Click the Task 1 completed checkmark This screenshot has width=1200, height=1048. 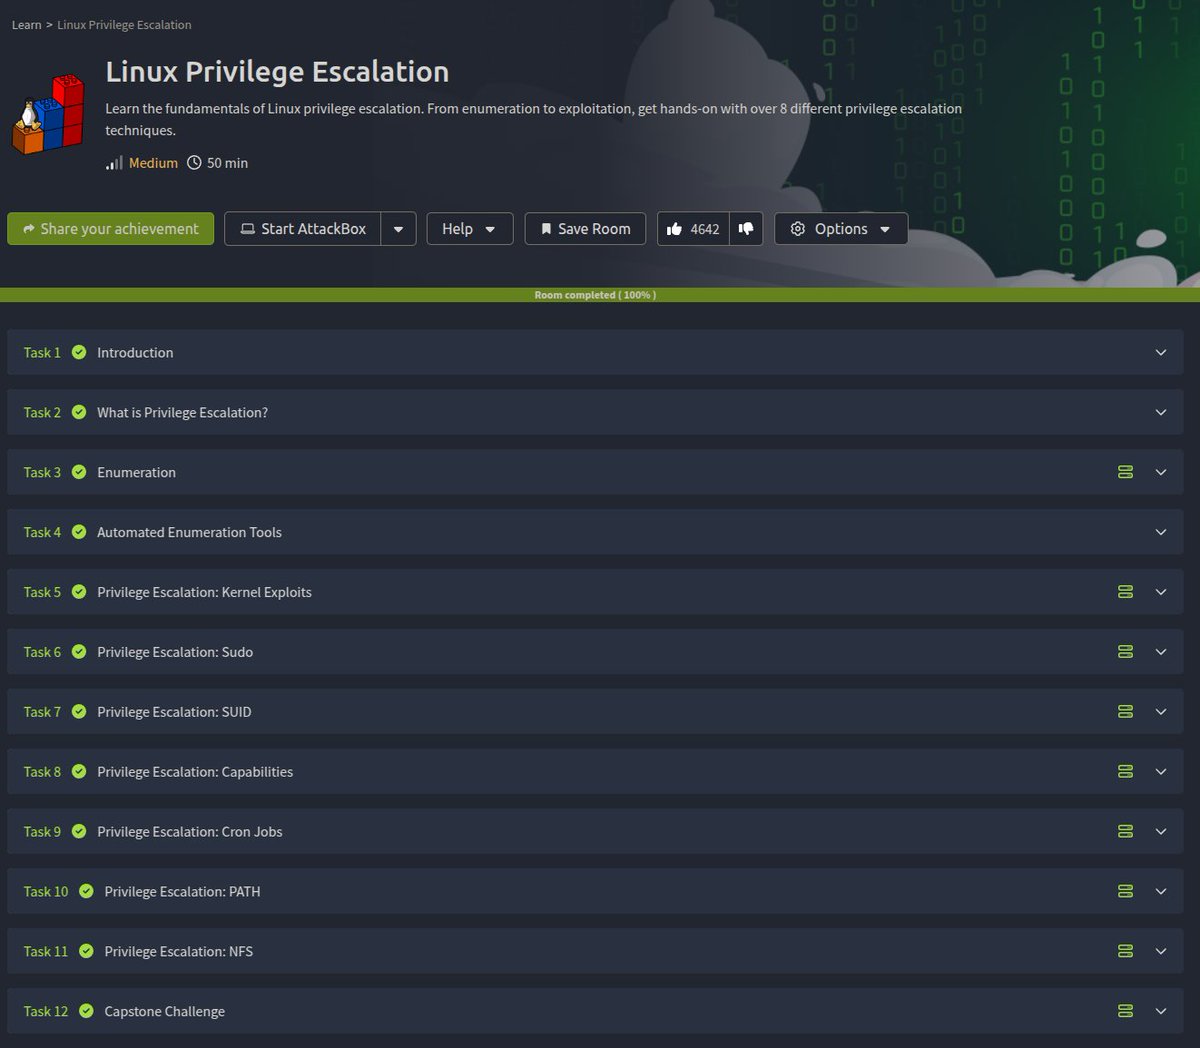[x=79, y=352]
